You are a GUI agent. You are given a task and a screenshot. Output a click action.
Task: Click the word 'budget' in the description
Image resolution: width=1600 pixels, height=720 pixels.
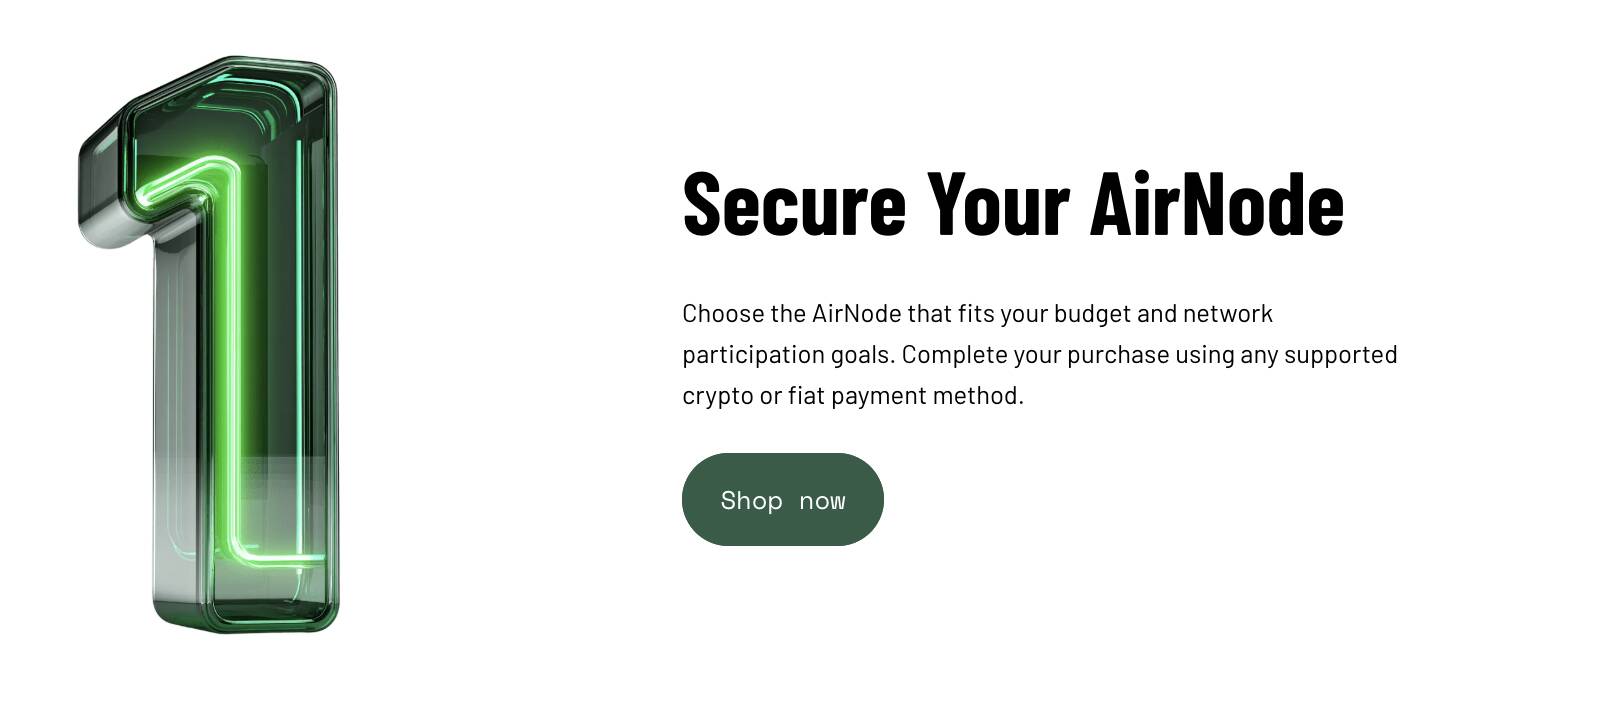[x=1092, y=314]
